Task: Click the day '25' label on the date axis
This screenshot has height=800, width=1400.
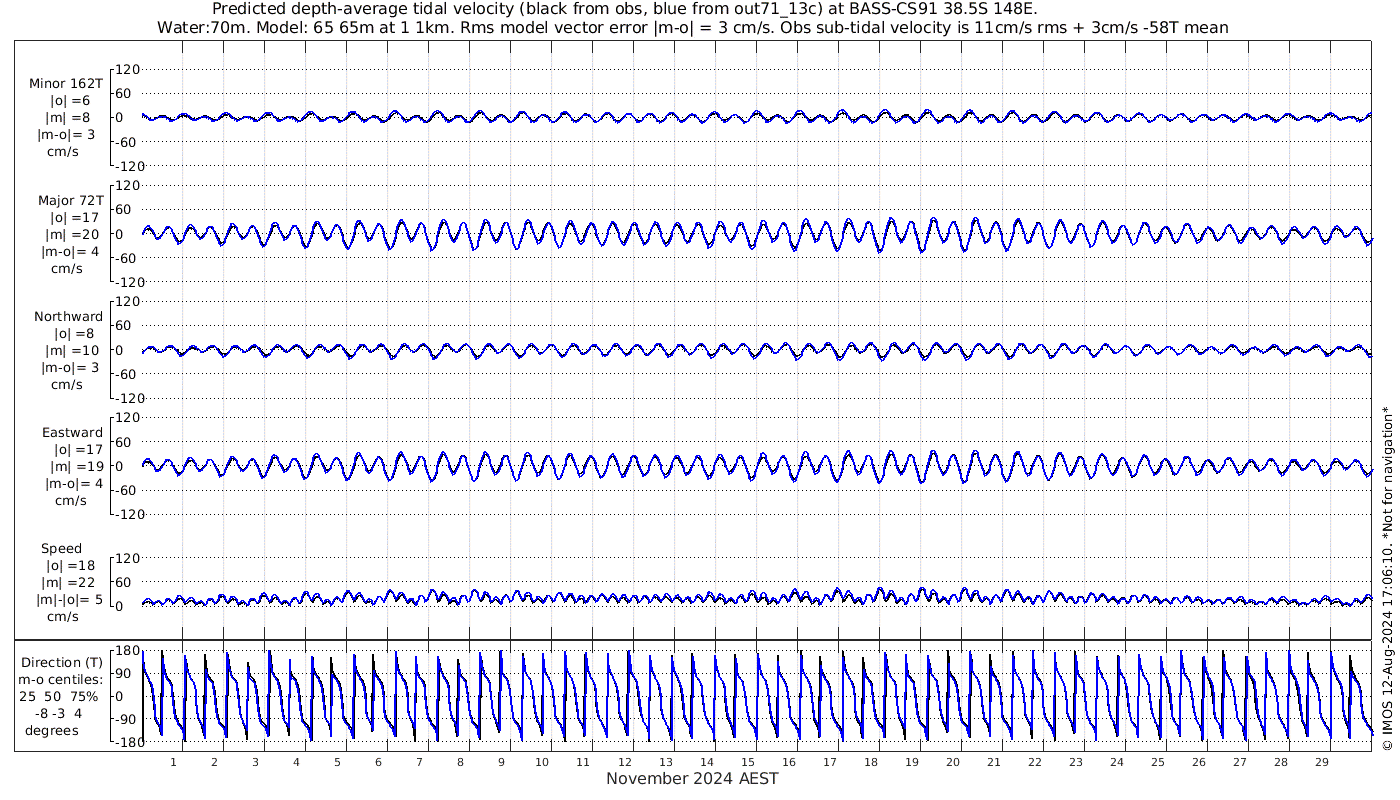Action: [x=1157, y=762]
